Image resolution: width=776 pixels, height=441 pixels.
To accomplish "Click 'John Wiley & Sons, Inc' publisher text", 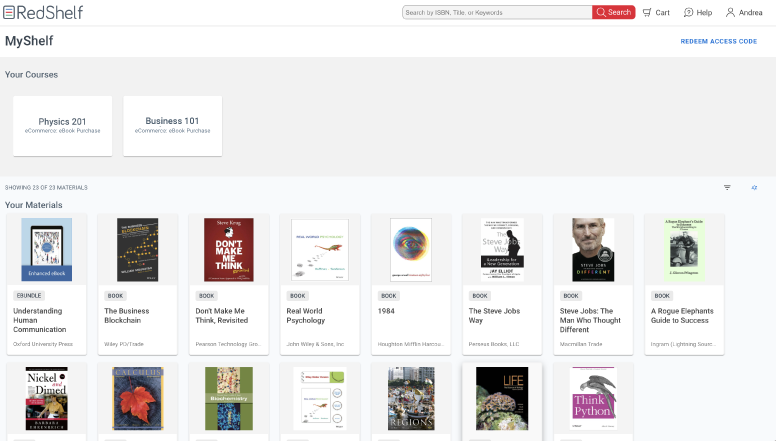I will pyautogui.click(x=315, y=344).
